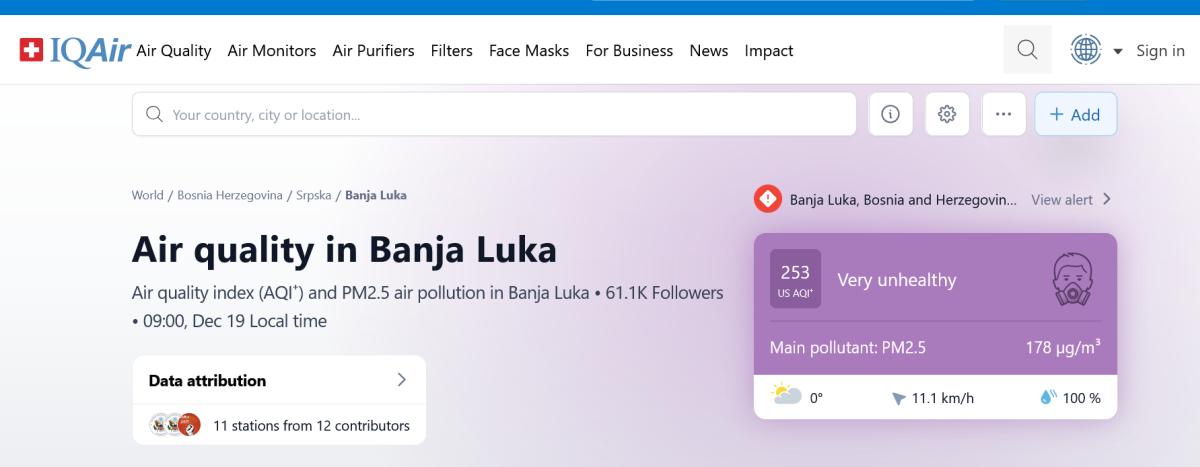Open the settings gear icon button
Image resolution: width=1200 pixels, height=467 pixels.
coord(947,114)
